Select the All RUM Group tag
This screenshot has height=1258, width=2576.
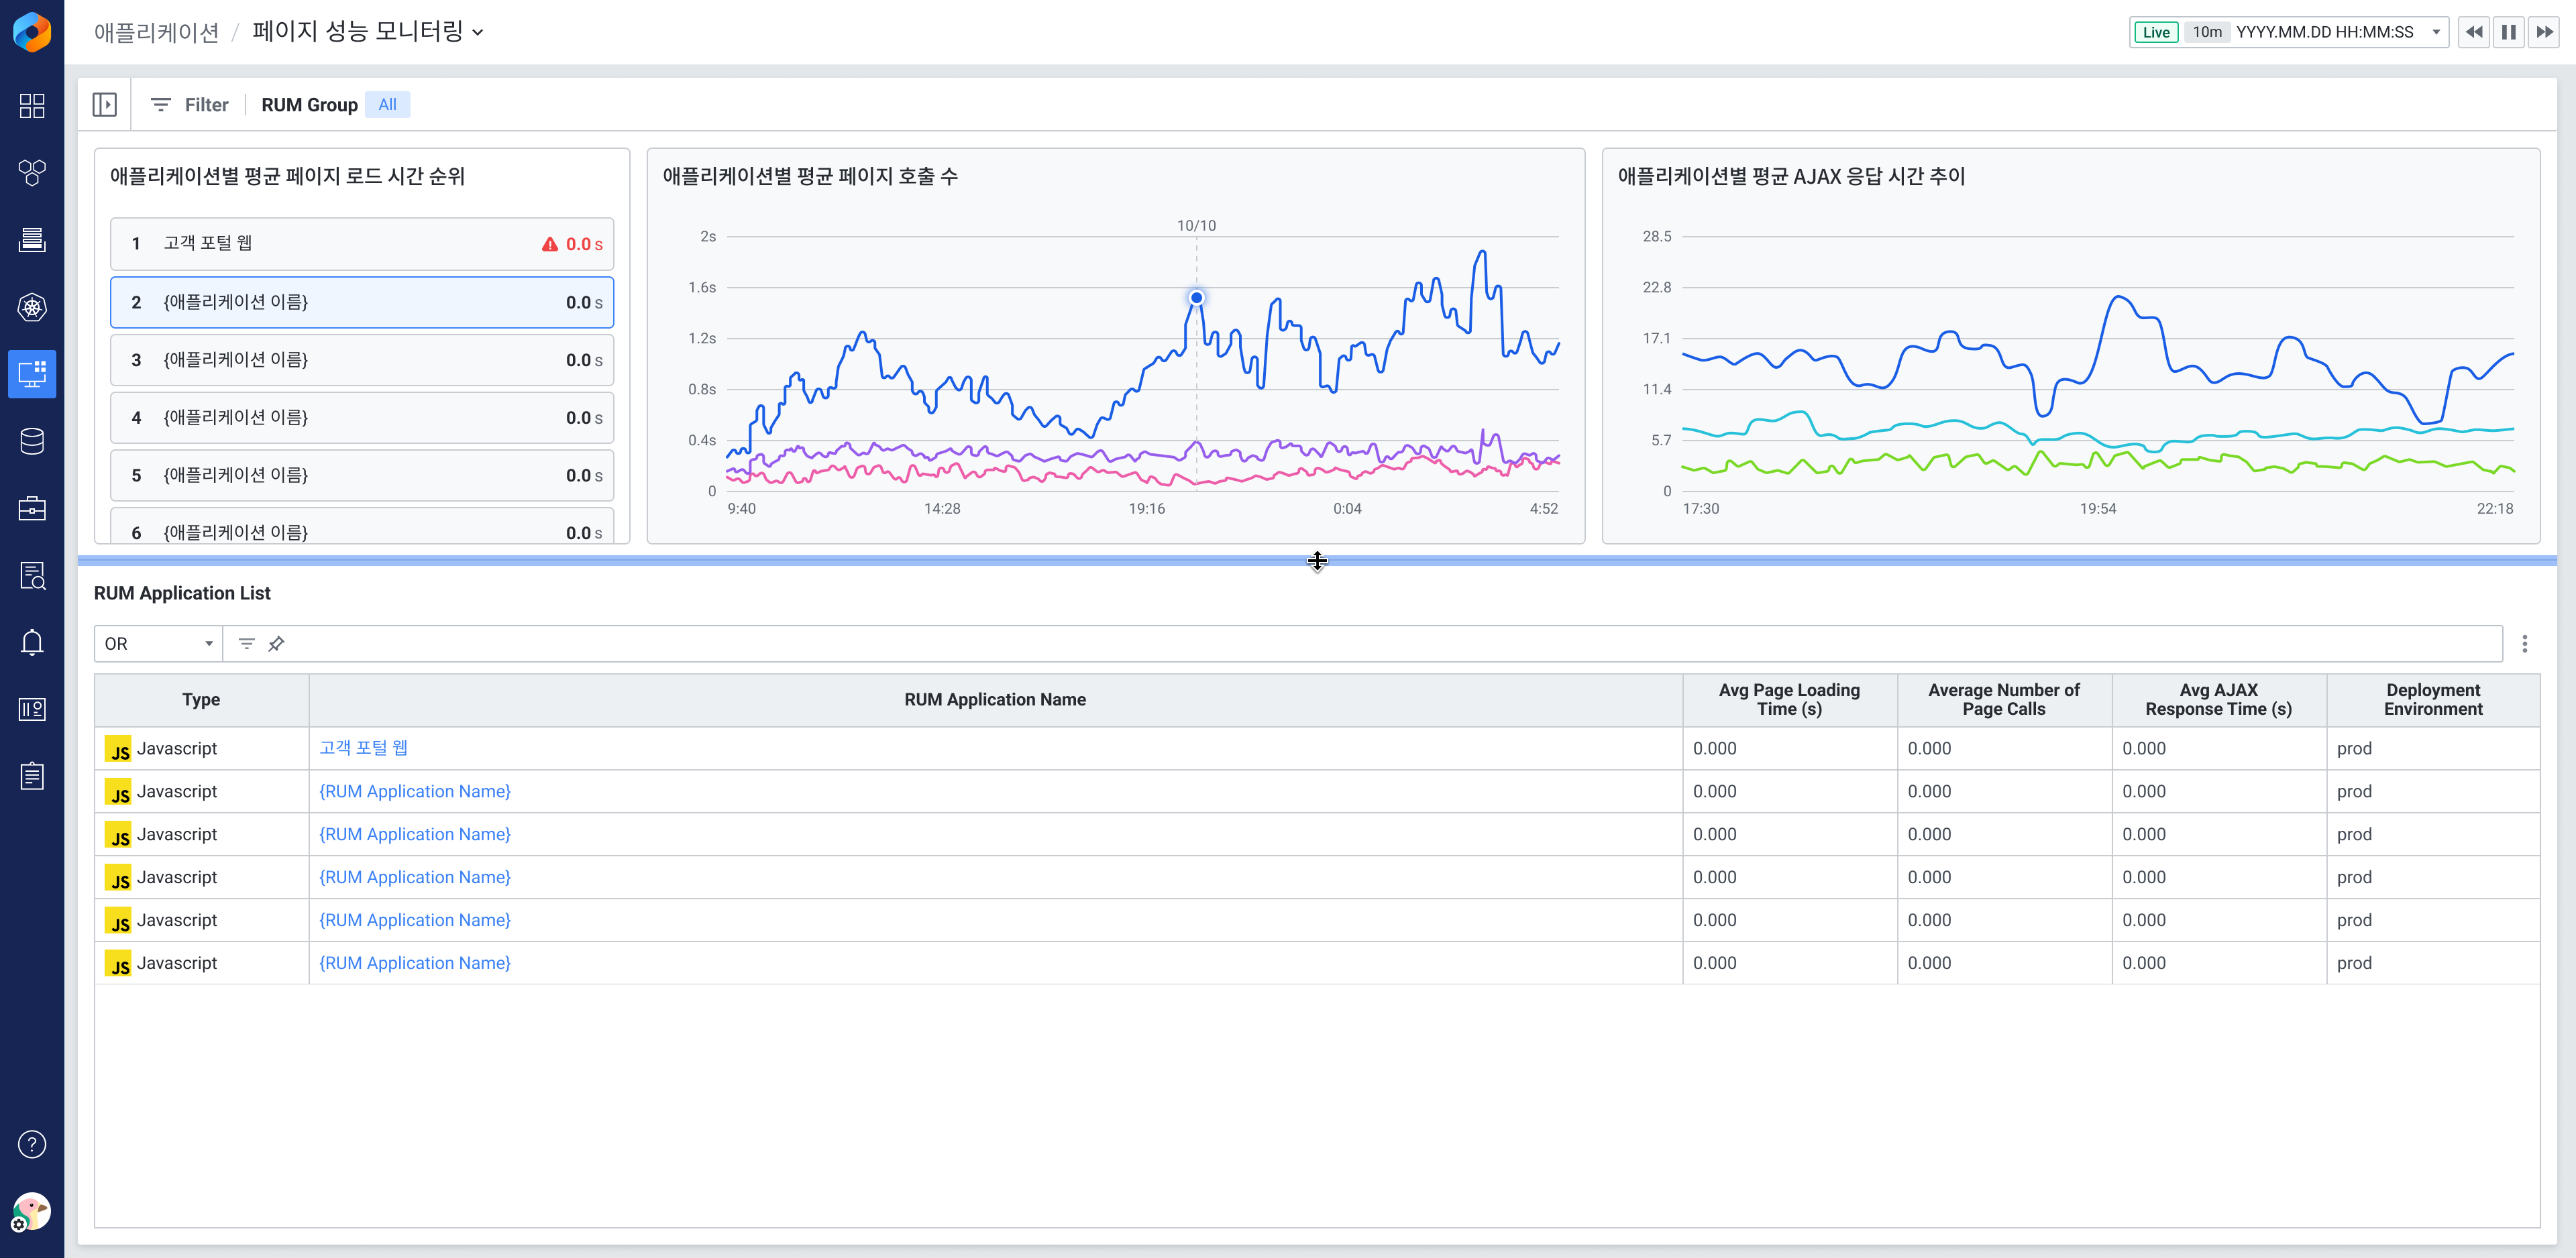tap(387, 105)
